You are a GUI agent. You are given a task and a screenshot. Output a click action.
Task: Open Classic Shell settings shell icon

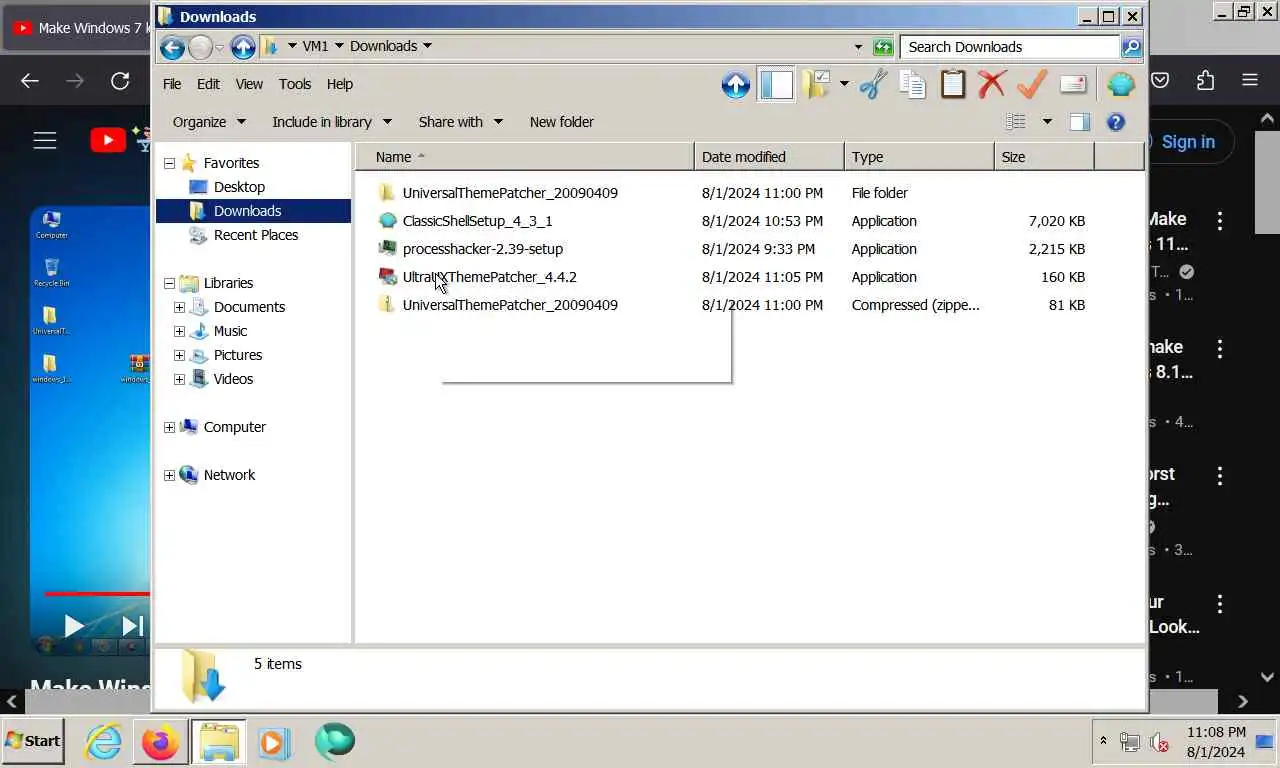click(1121, 85)
